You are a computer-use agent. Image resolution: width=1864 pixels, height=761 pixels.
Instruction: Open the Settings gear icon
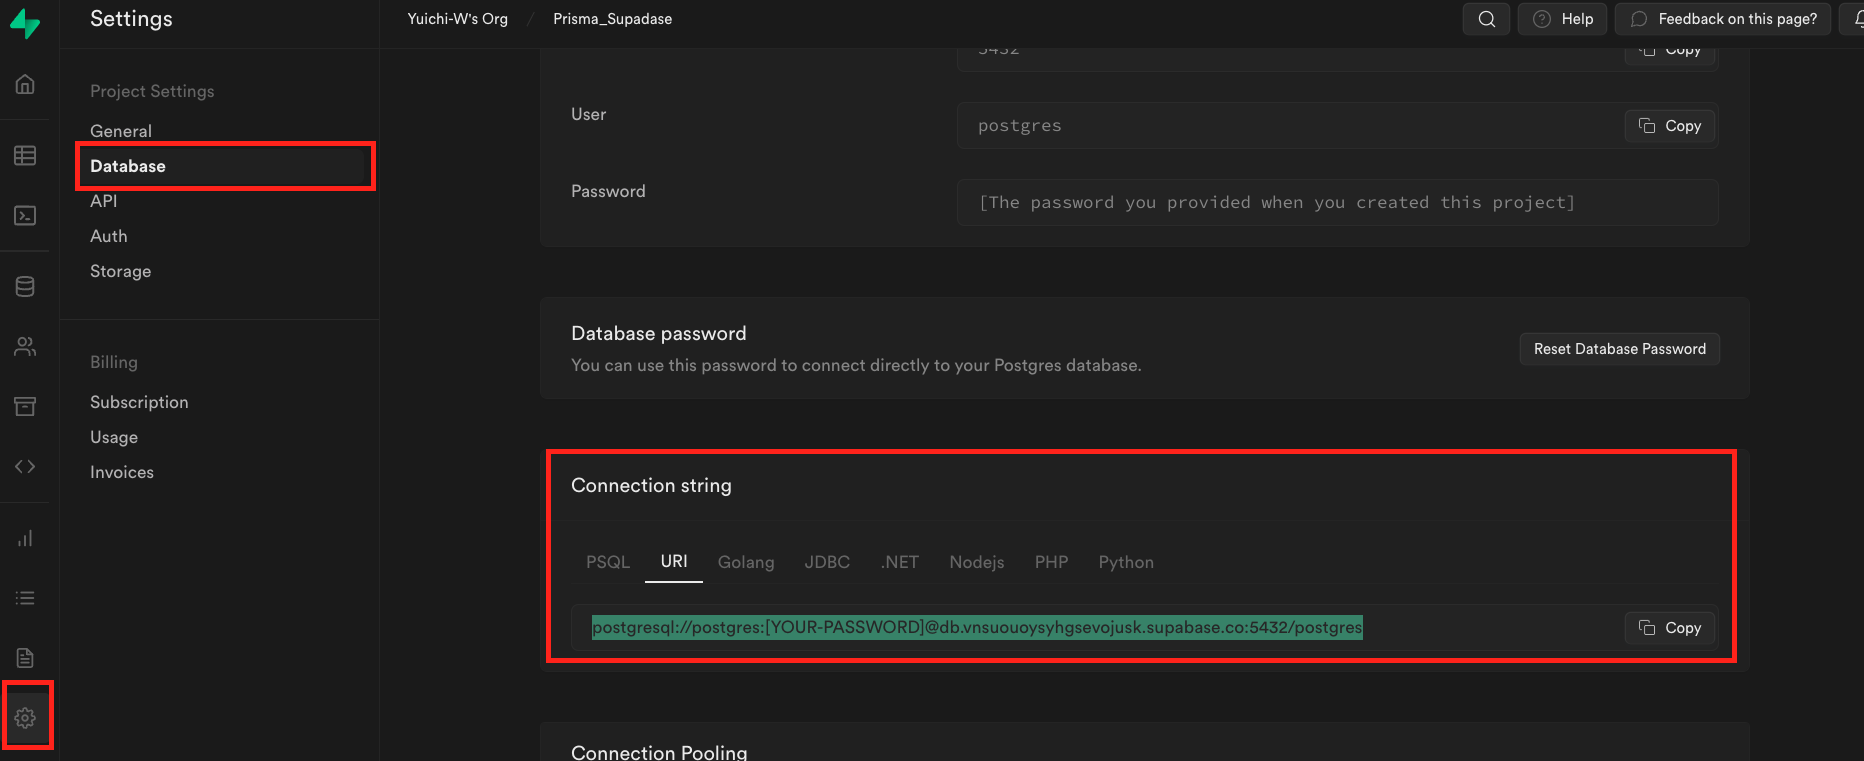[25, 717]
